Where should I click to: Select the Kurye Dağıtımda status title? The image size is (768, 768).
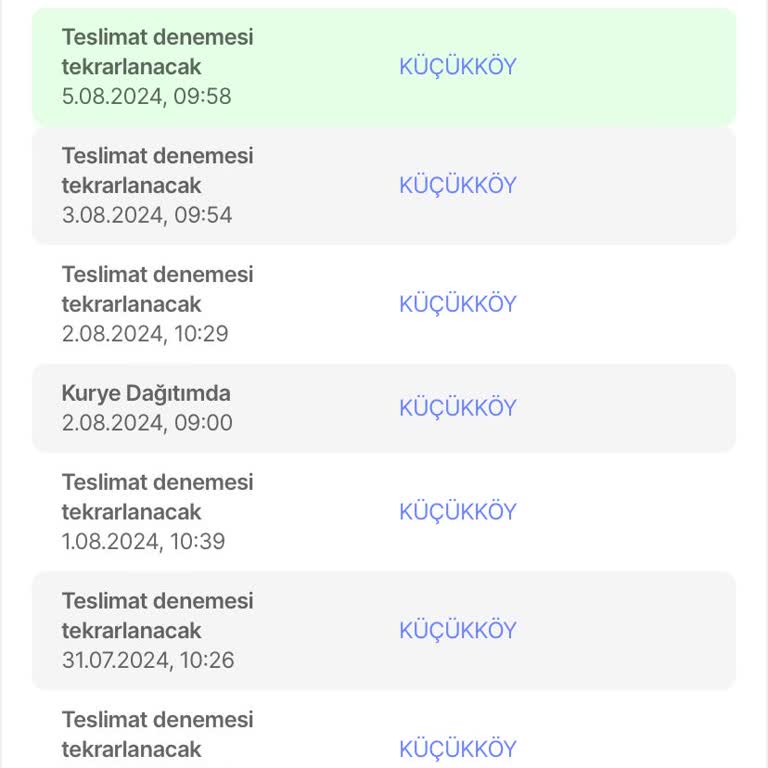146,393
